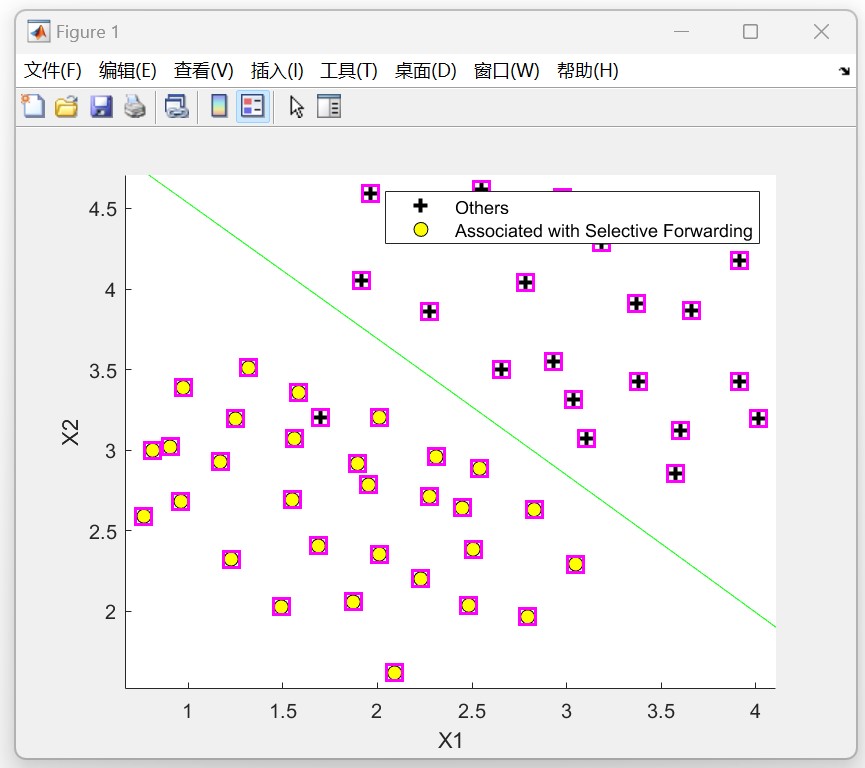This screenshot has width=865, height=768.
Task: Click the plus marker among yellow points
Action: pos(321,418)
